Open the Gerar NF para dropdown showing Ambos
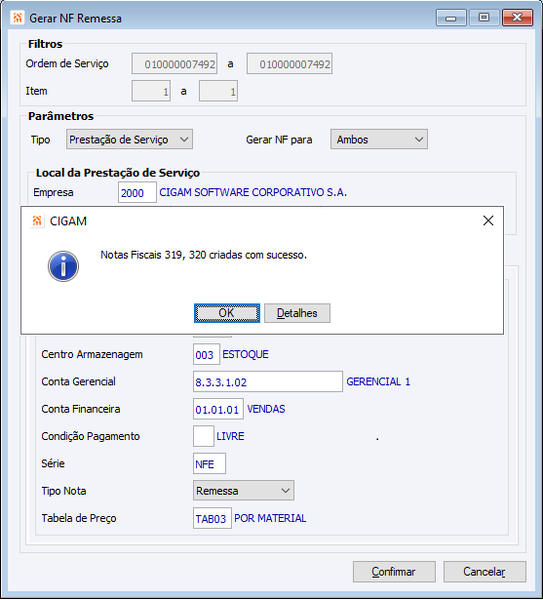 379,139
